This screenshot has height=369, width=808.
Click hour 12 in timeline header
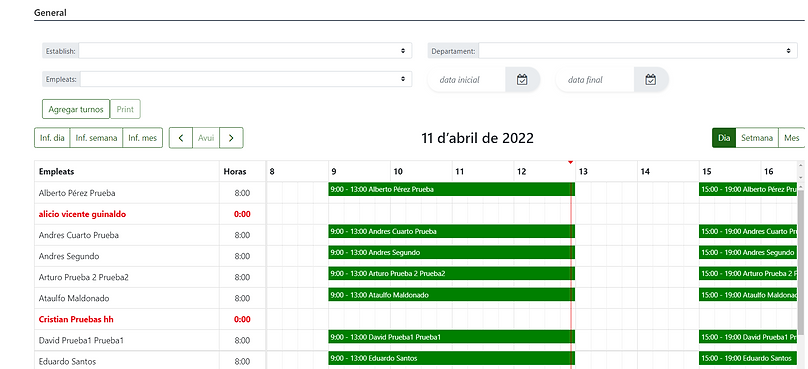pos(521,172)
